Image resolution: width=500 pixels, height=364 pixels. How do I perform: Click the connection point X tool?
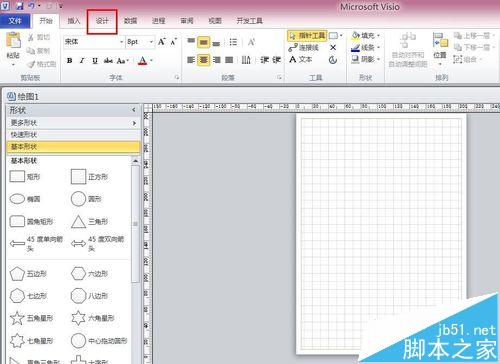tap(333, 48)
